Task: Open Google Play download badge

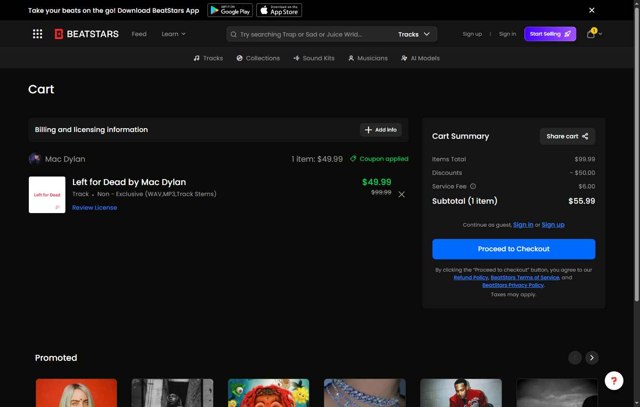Action: (230, 10)
